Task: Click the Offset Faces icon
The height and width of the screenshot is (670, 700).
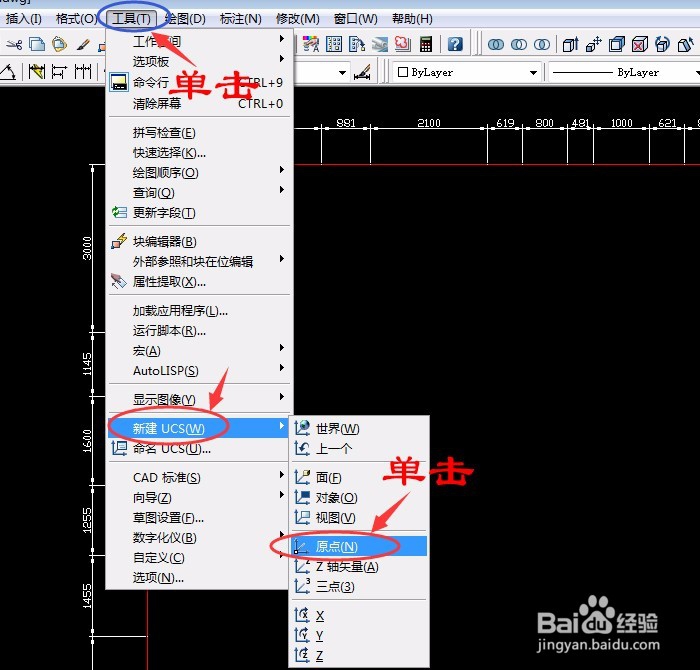Action: (x=617, y=45)
